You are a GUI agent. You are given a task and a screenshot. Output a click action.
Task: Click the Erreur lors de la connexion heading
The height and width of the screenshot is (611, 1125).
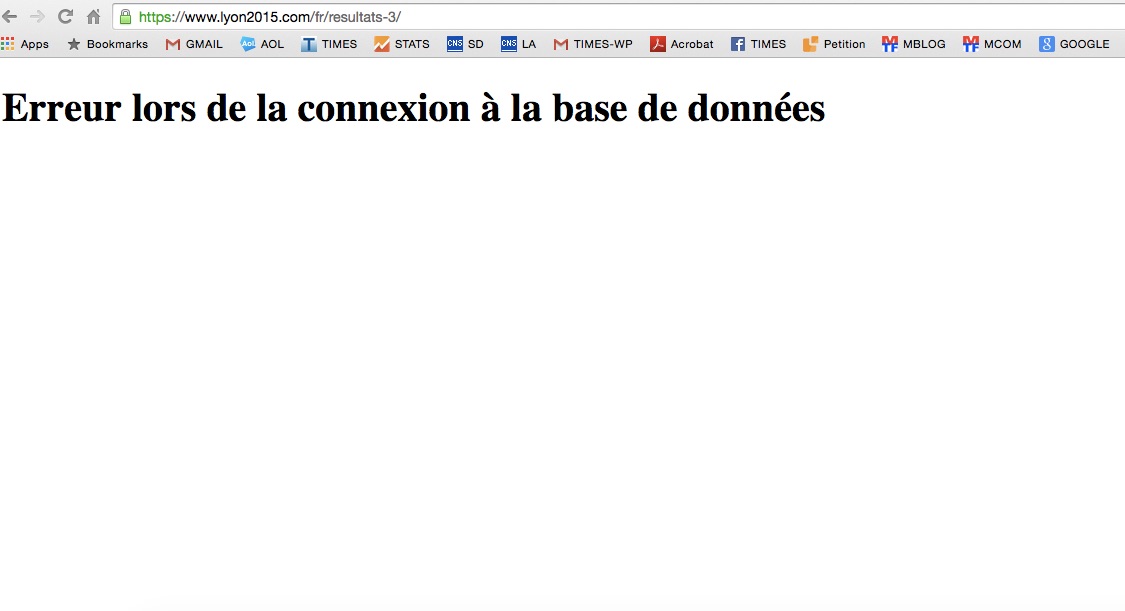(x=414, y=108)
